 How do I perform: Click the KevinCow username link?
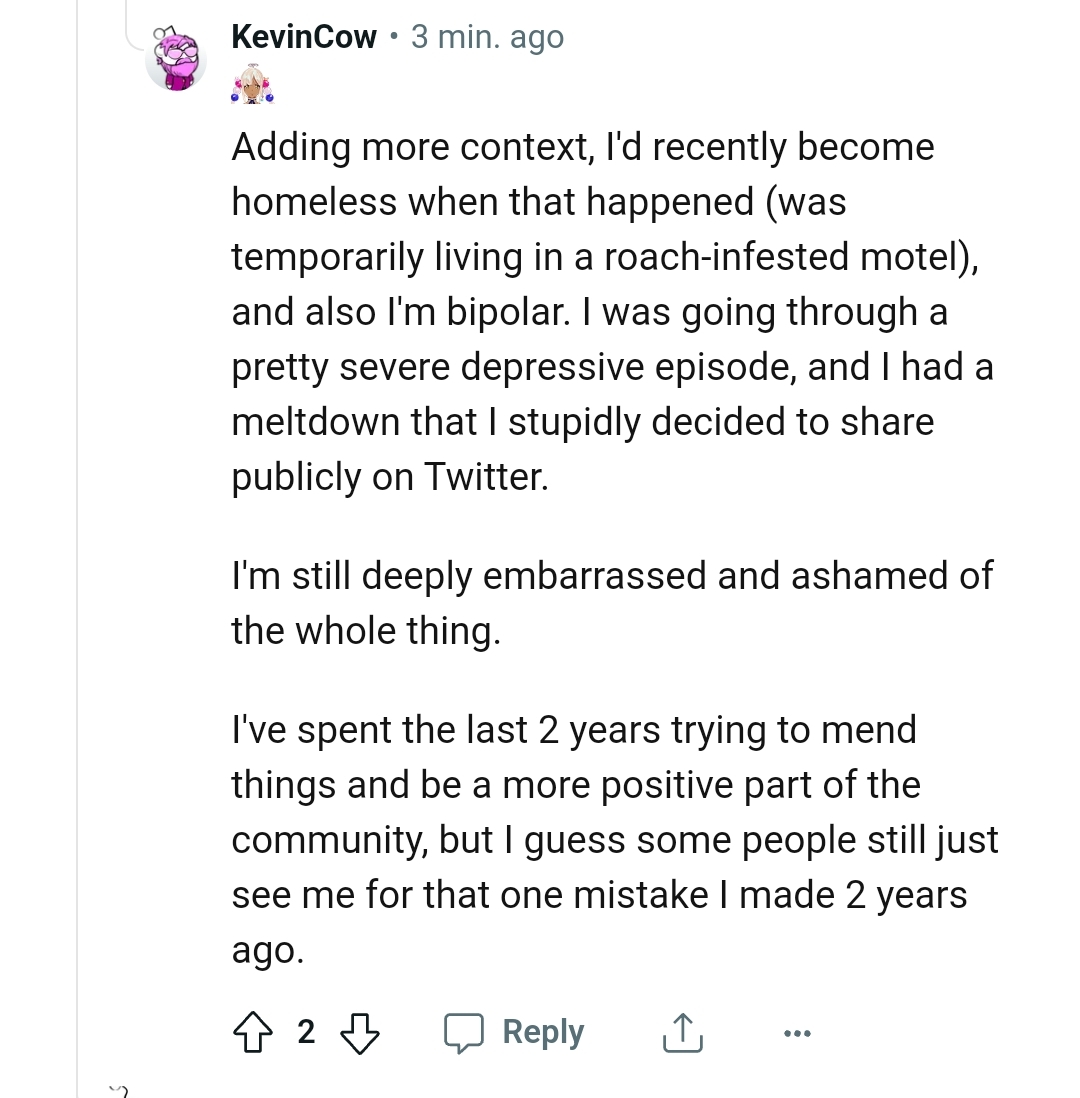[304, 37]
